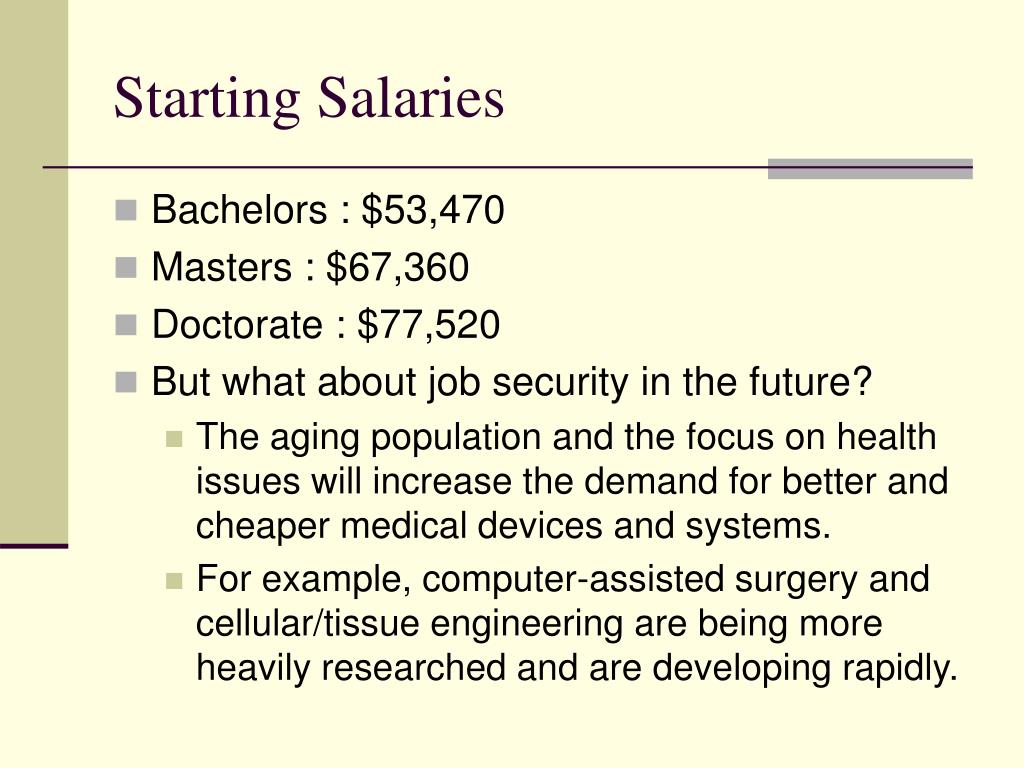Click the gray bullet beside Doctorate
Image resolution: width=1024 pixels, height=768 pixels.
pyautogui.click(x=126, y=325)
